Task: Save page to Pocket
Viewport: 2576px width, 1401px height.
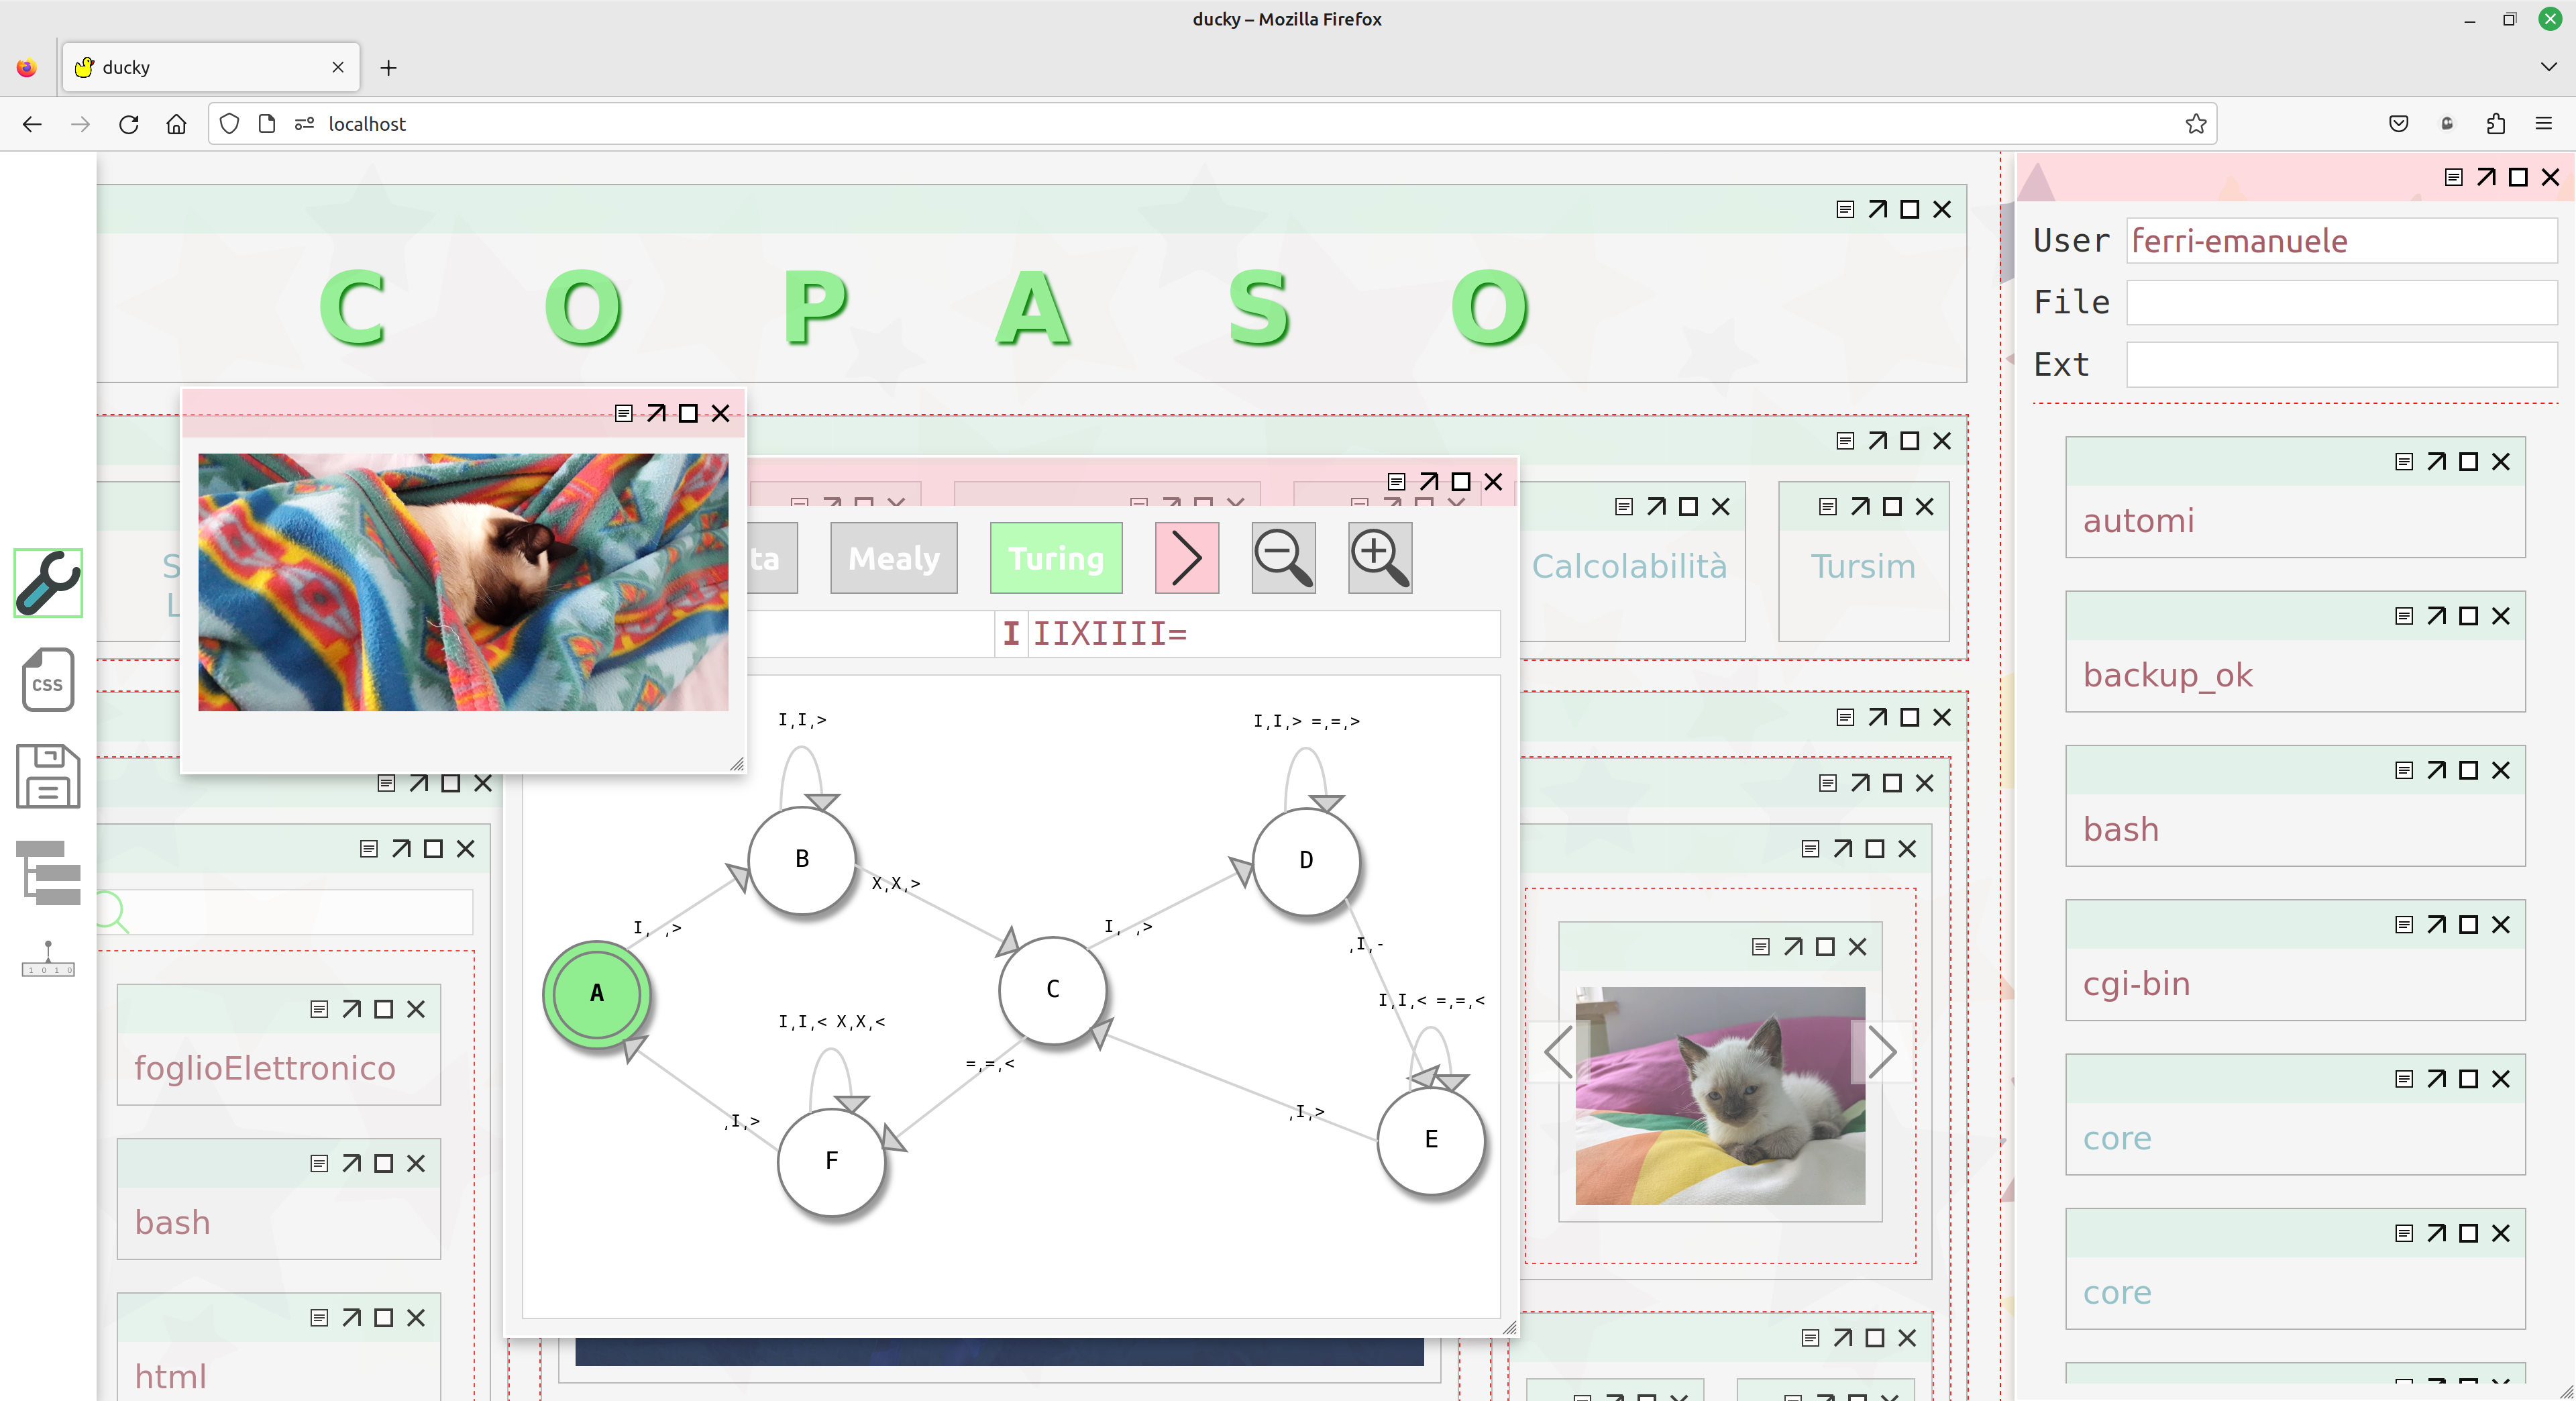Action: [2399, 124]
